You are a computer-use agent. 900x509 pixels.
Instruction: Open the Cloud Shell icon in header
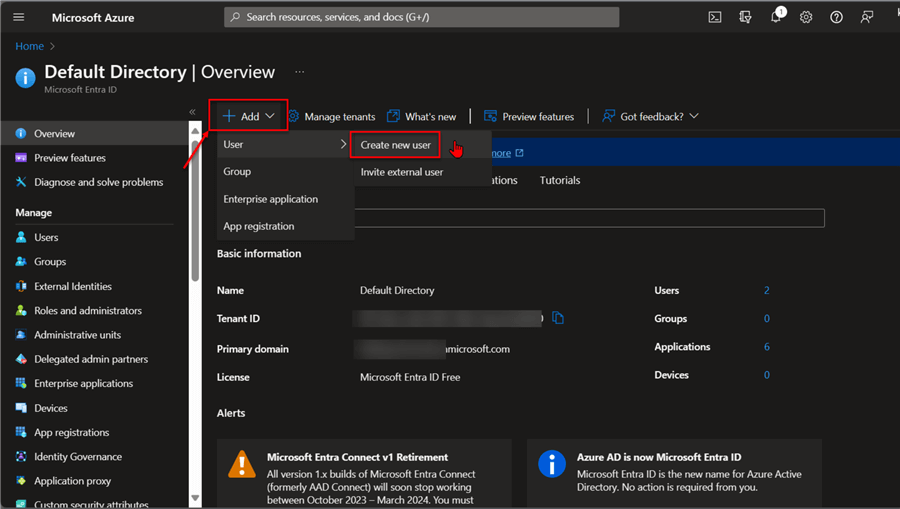click(x=715, y=17)
